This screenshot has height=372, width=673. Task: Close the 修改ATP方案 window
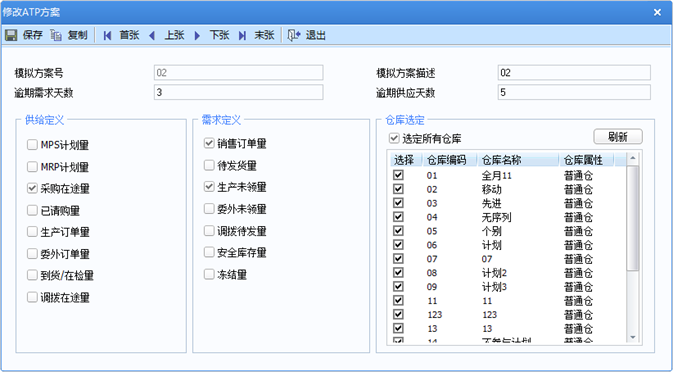click(657, 12)
